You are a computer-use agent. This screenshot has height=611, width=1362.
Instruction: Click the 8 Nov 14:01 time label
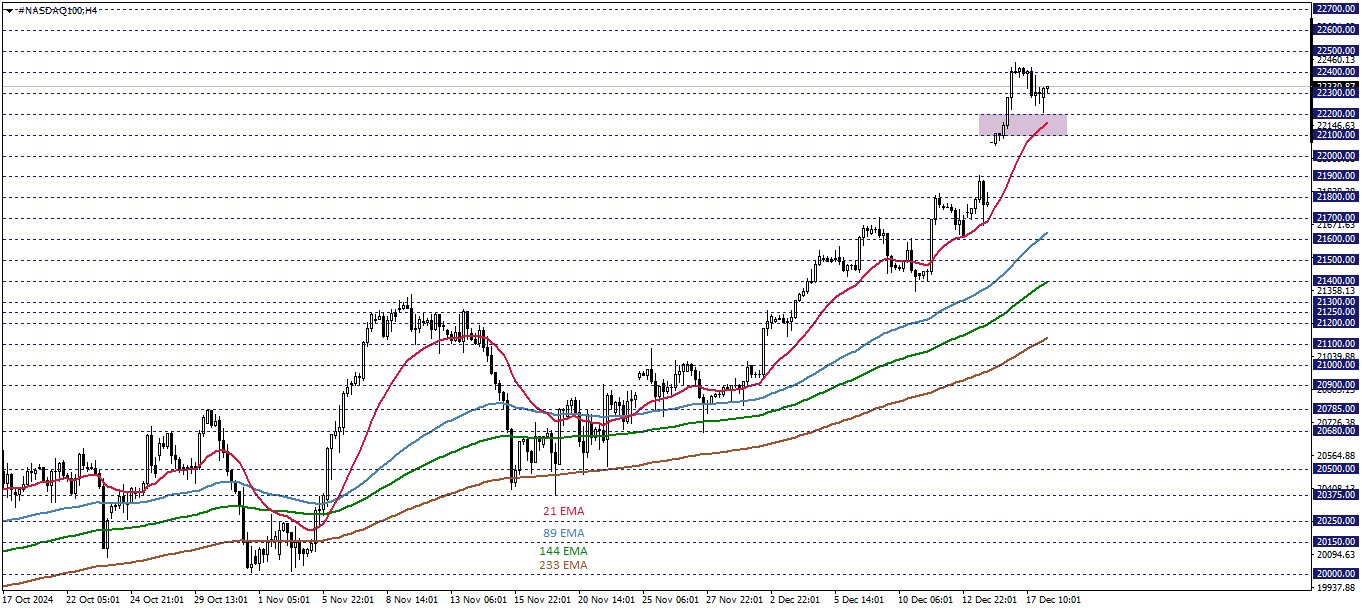pyautogui.click(x=414, y=600)
